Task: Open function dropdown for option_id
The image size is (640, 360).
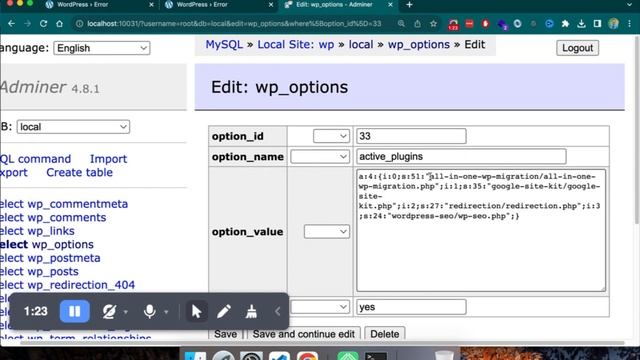Action: [x=331, y=136]
